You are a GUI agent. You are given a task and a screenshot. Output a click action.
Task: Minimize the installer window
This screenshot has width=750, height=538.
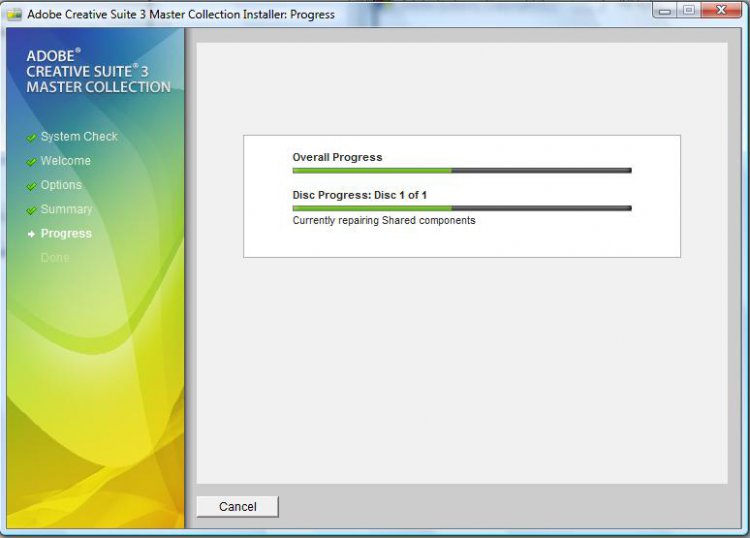coord(664,11)
